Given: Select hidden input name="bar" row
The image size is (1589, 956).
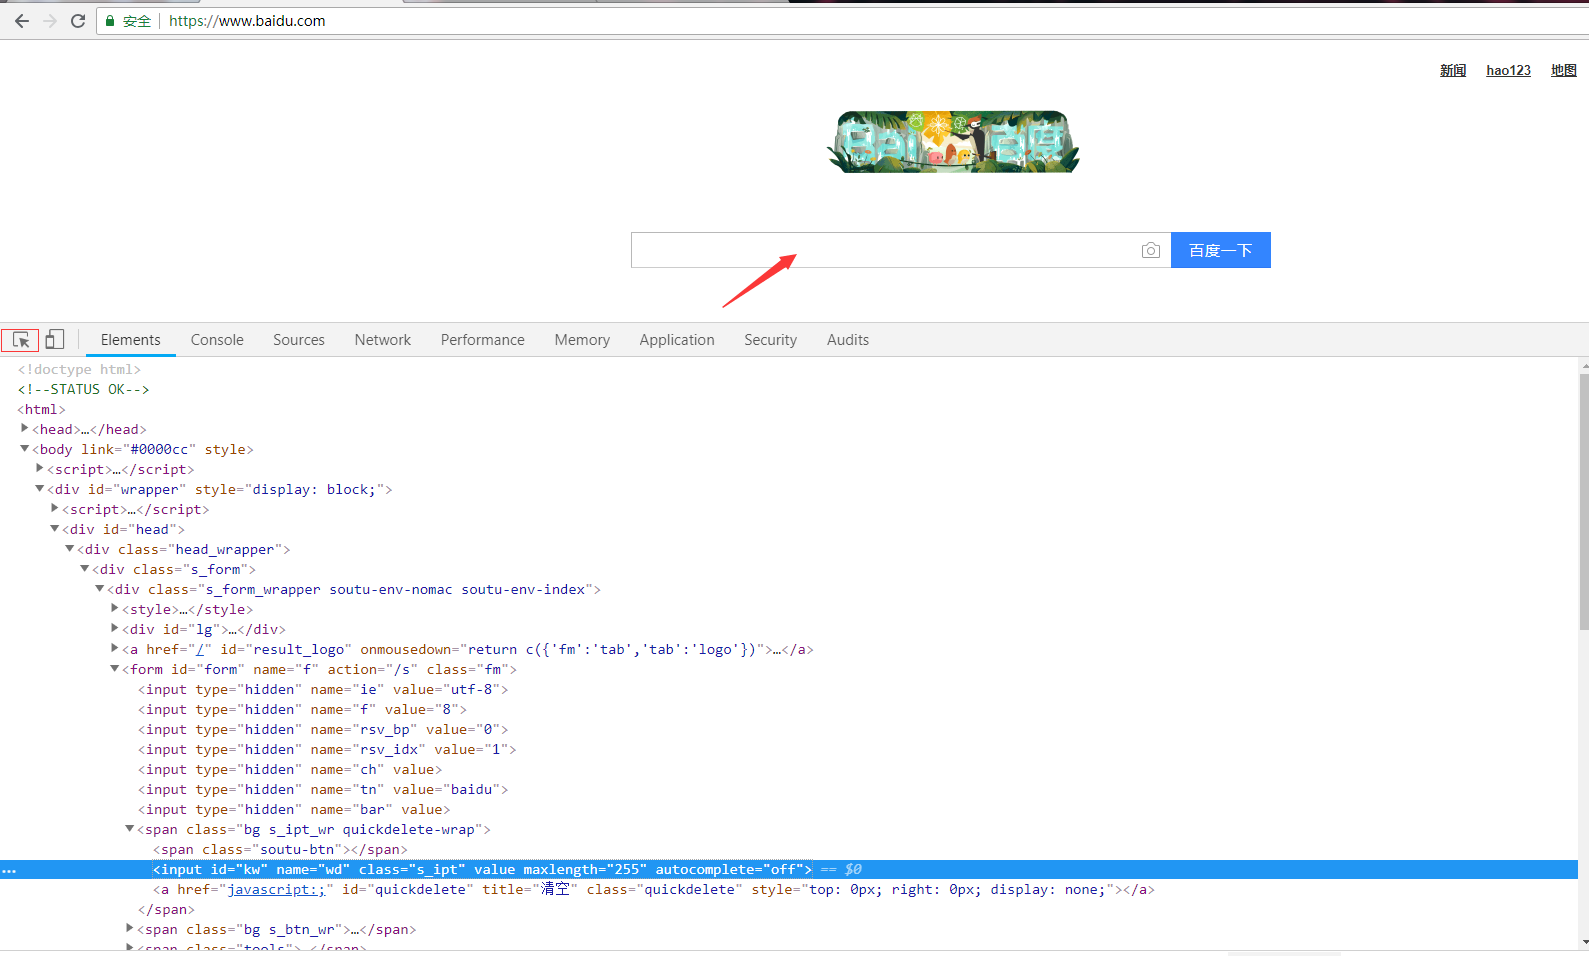Looking at the screenshot, I should pyautogui.click(x=294, y=810).
